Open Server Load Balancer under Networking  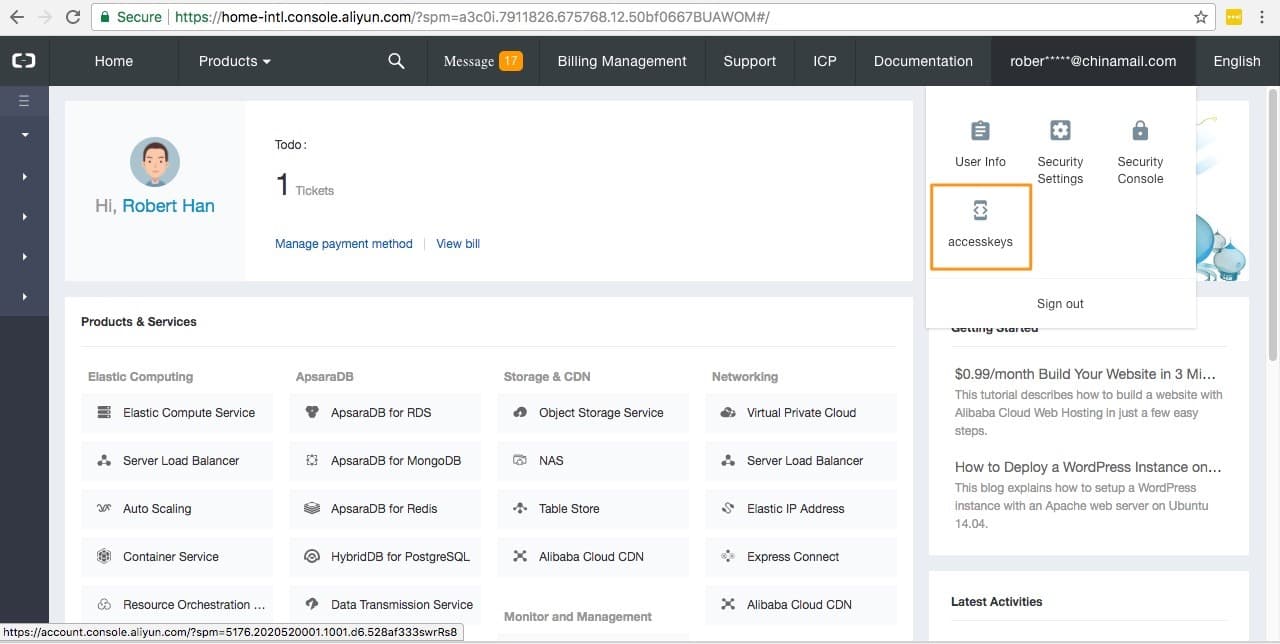click(801, 460)
